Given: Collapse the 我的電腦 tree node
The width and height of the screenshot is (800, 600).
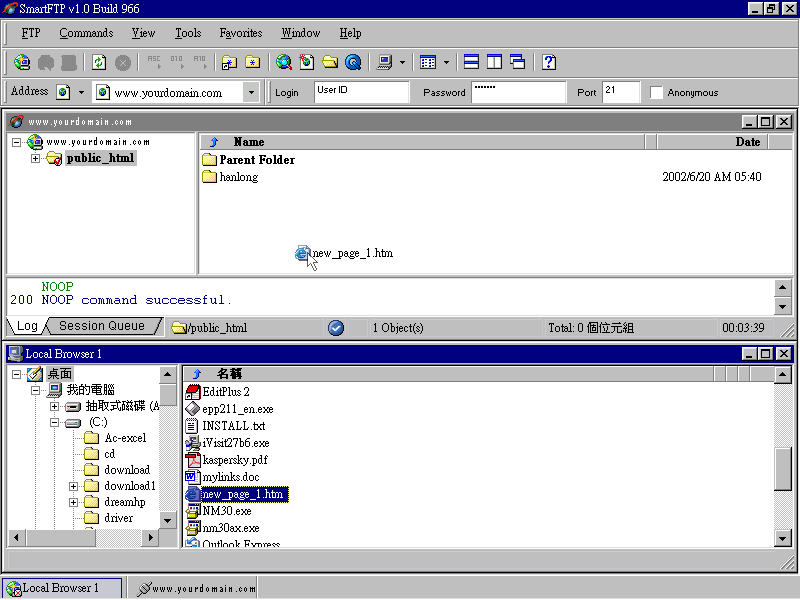Looking at the screenshot, I should click(x=35, y=390).
